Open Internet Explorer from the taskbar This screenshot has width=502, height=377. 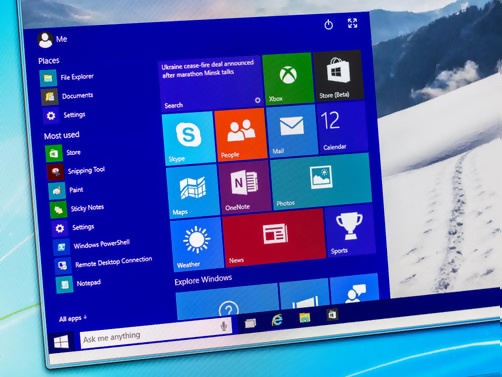[x=277, y=320]
